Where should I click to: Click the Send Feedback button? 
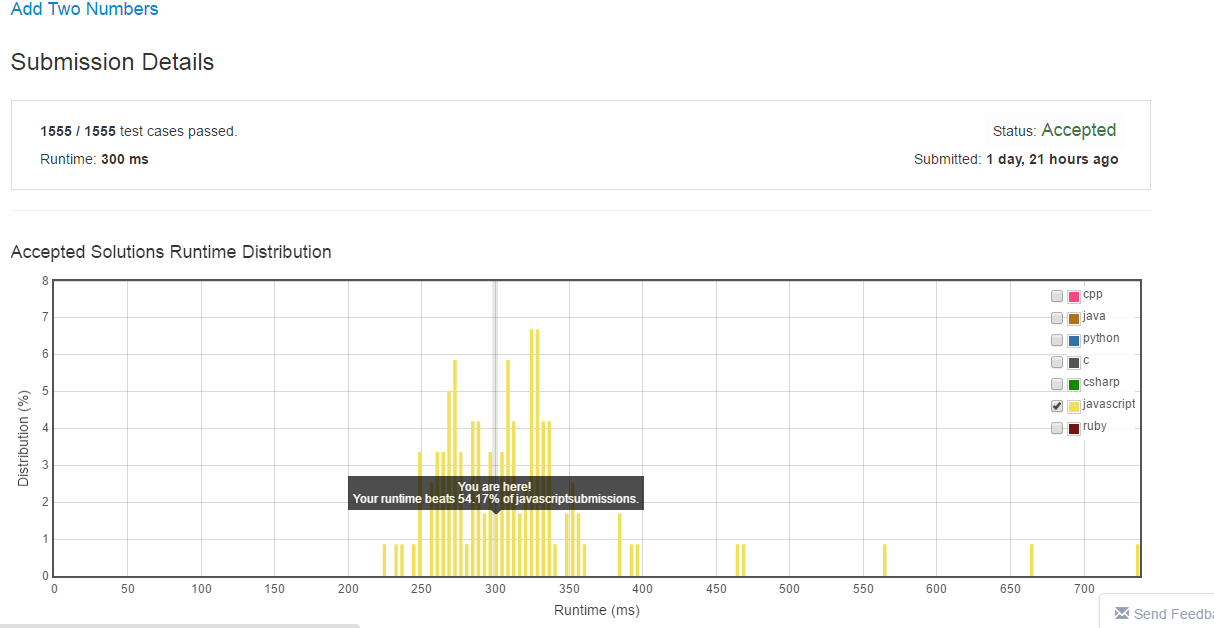coord(1172,613)
